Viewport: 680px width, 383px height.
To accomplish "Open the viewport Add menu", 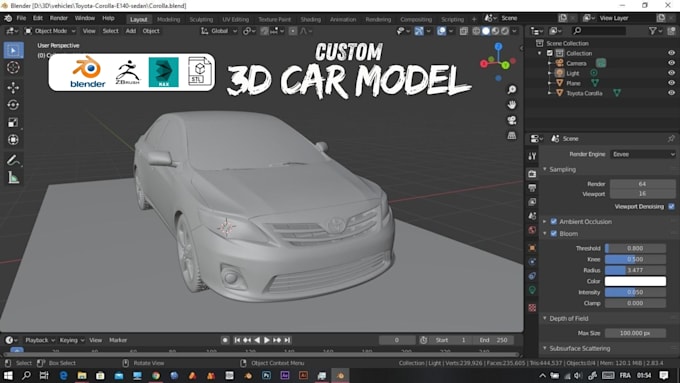I will point(131,31).
